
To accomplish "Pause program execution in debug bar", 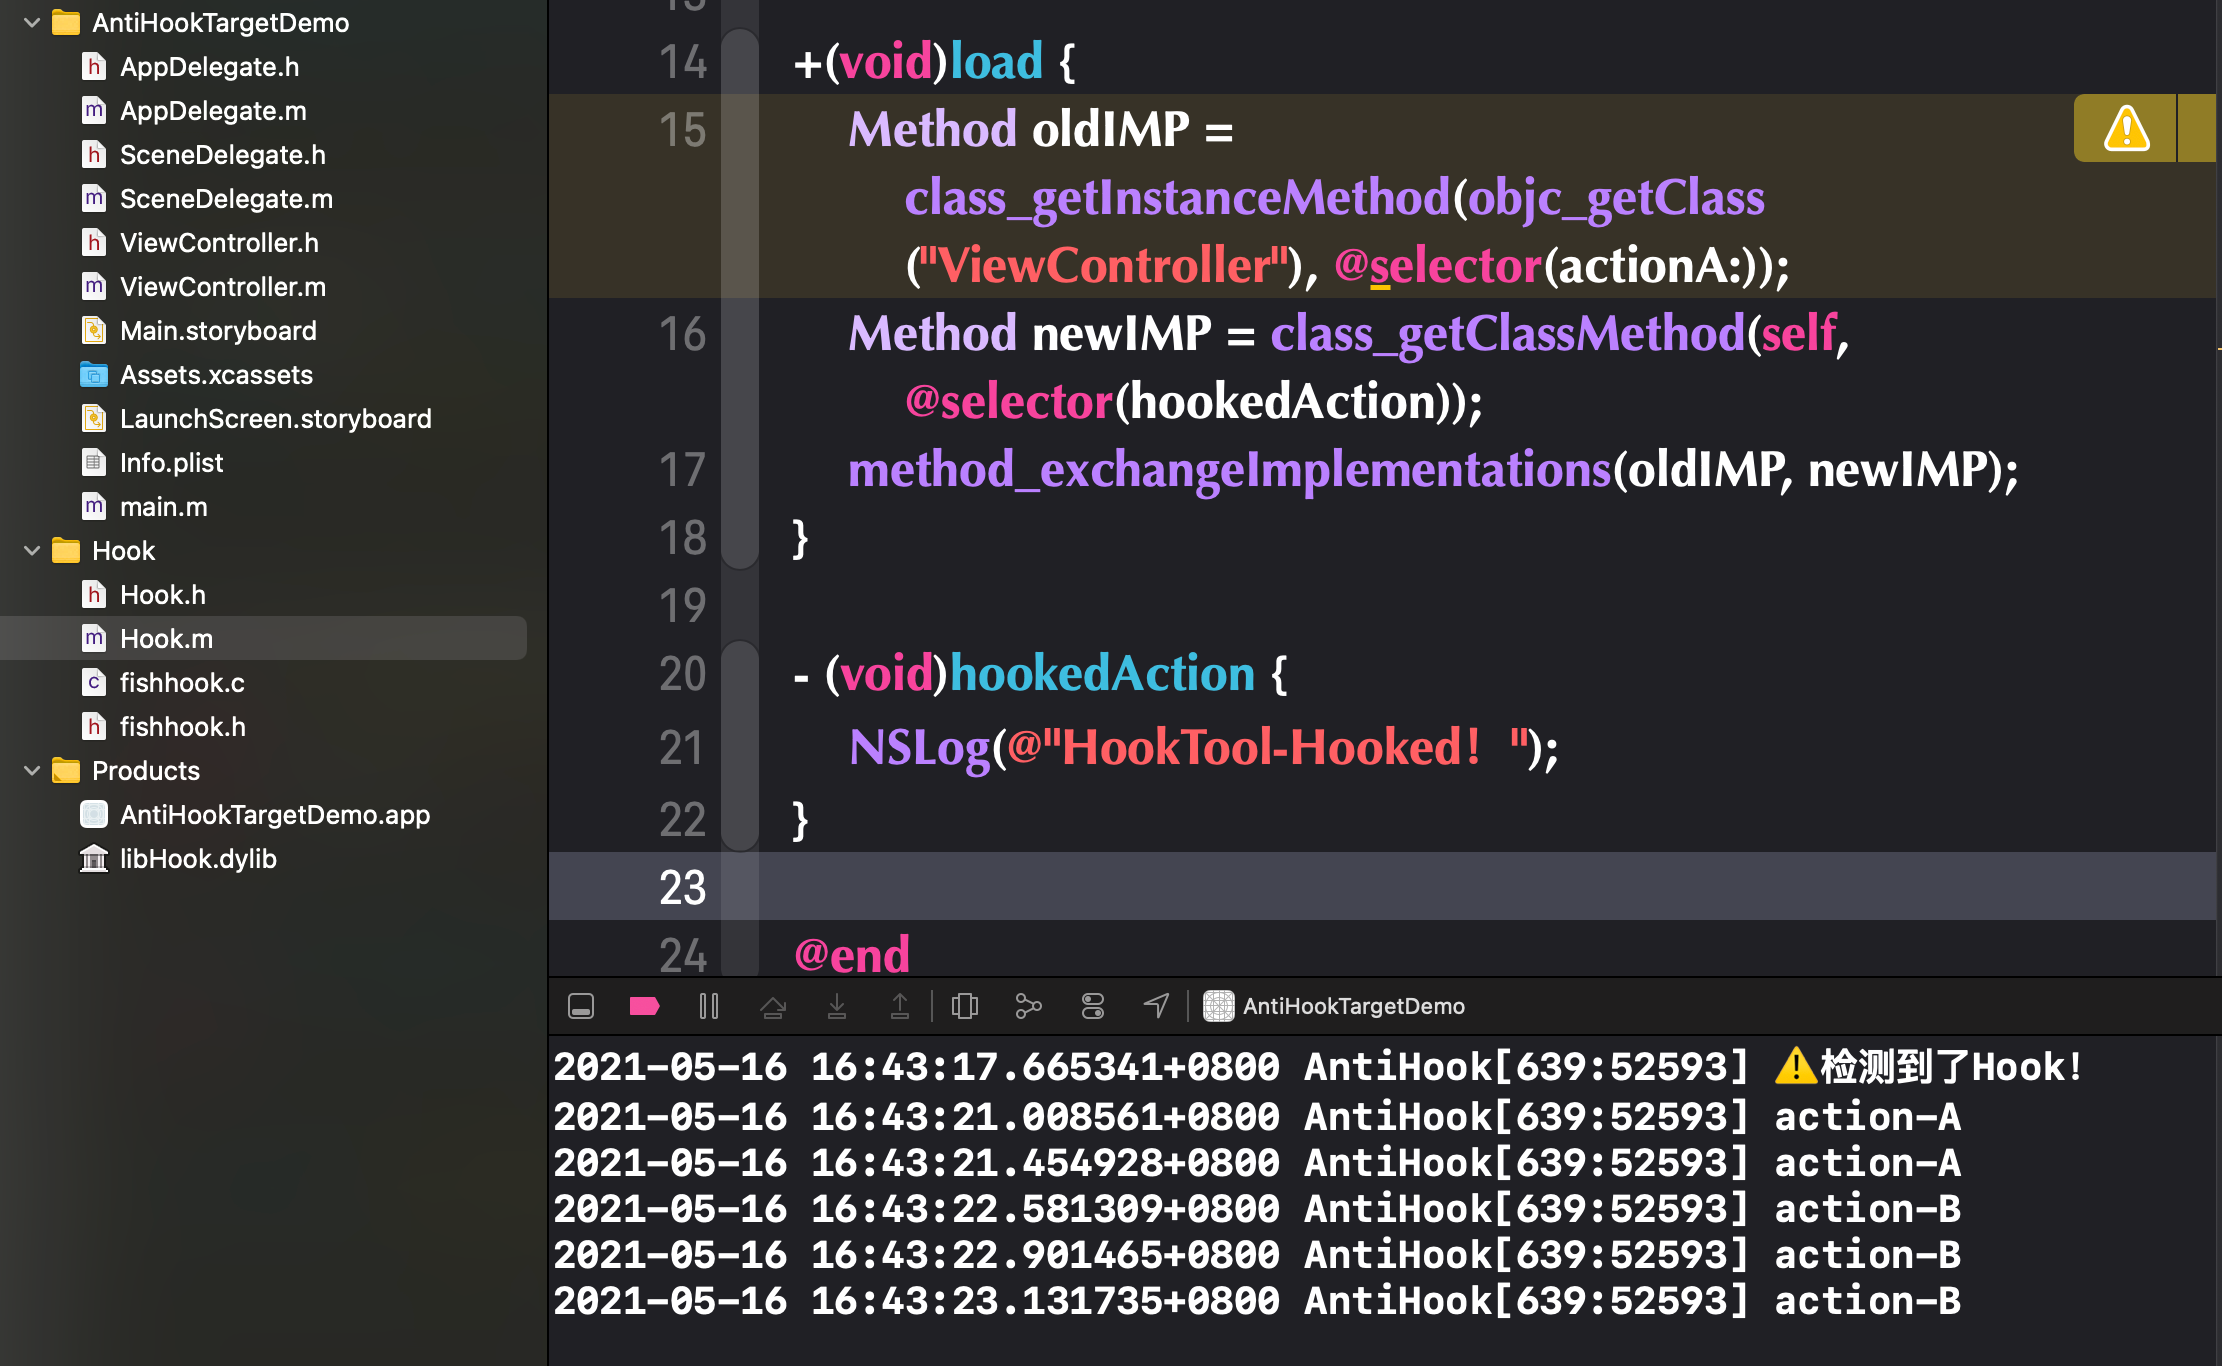I will (709, 1006).
